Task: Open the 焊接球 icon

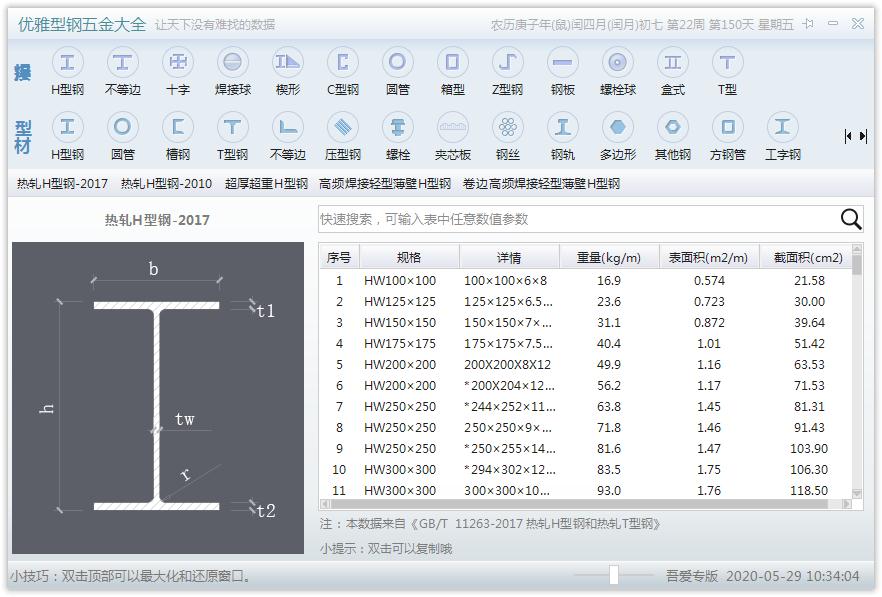Action: click(233, 62)
